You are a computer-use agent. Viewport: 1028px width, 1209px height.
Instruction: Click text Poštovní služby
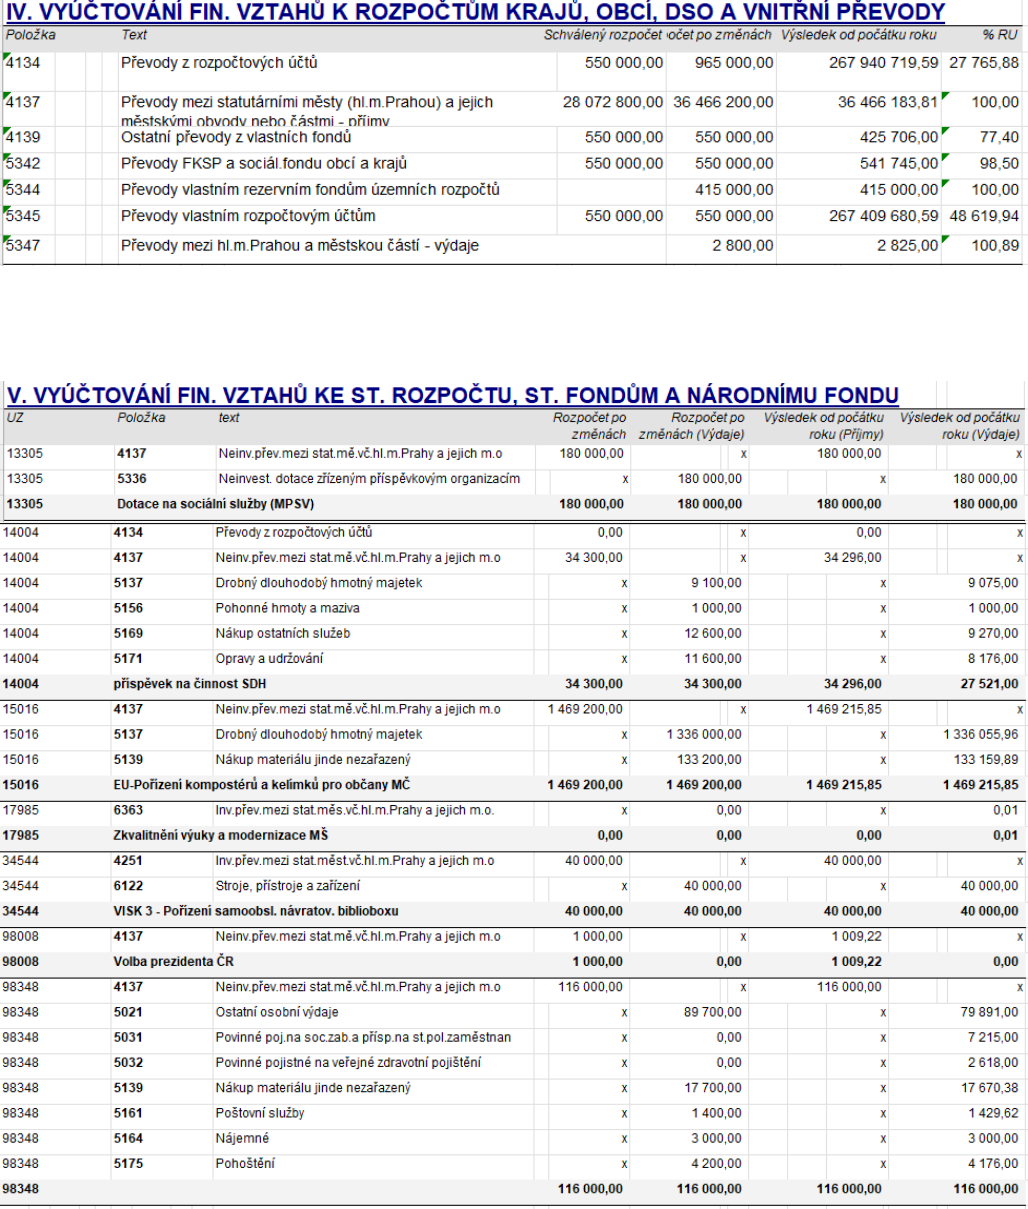260,1113
